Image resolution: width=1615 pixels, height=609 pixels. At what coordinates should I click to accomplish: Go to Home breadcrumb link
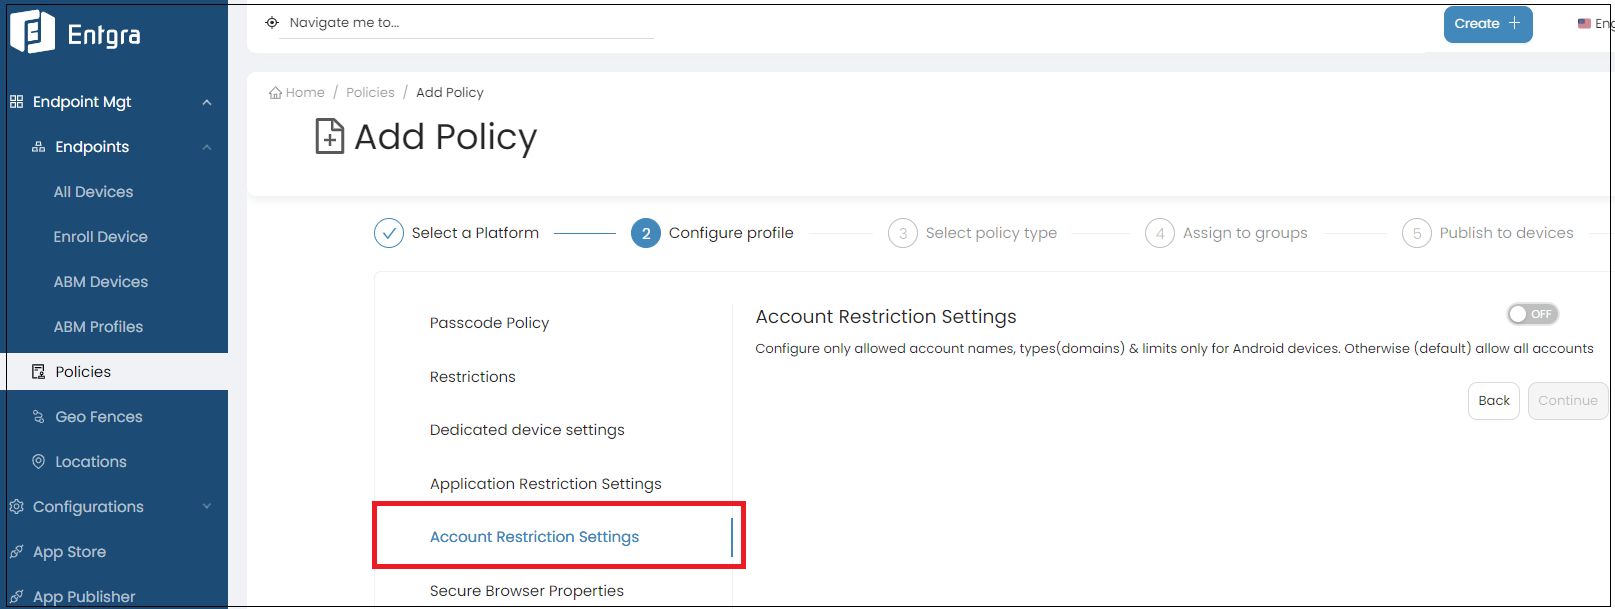[x=305, y=93]
